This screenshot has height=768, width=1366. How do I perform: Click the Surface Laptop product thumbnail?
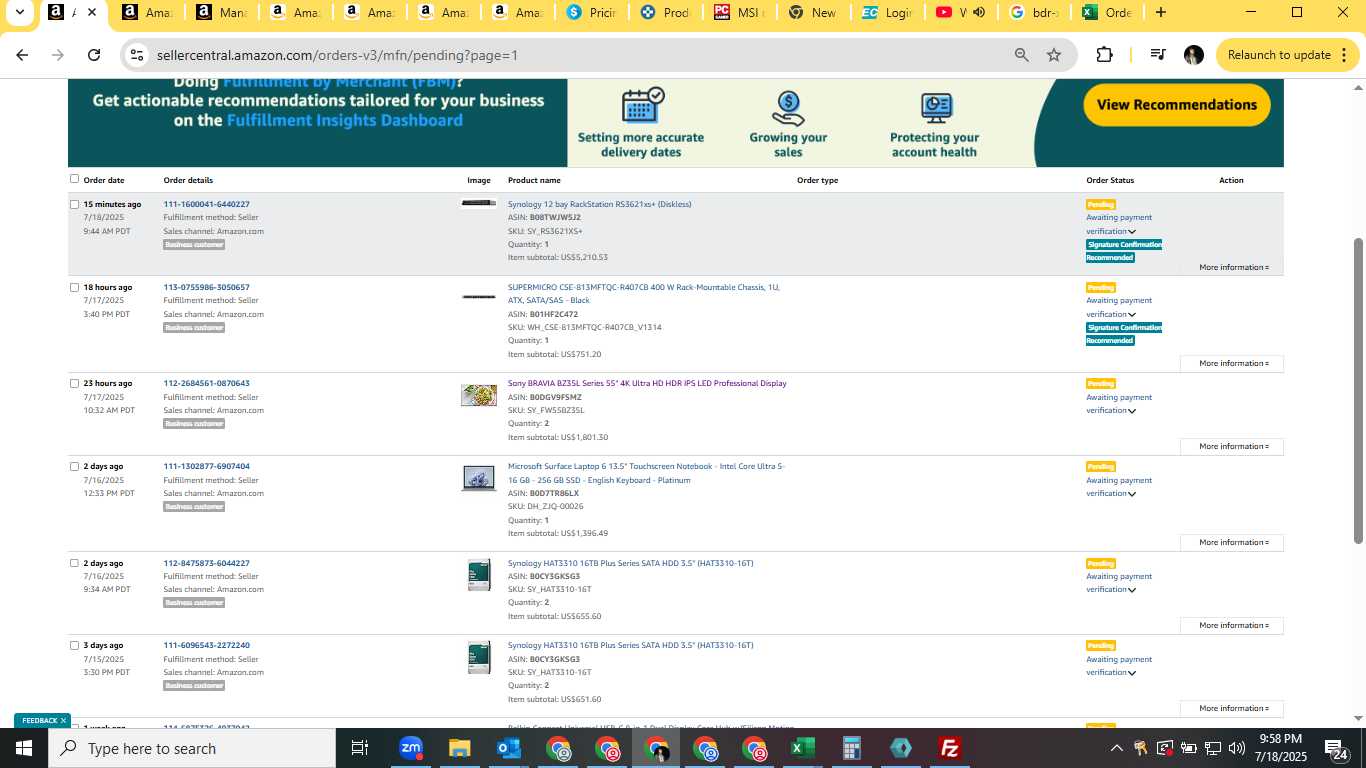coord(479,478)
